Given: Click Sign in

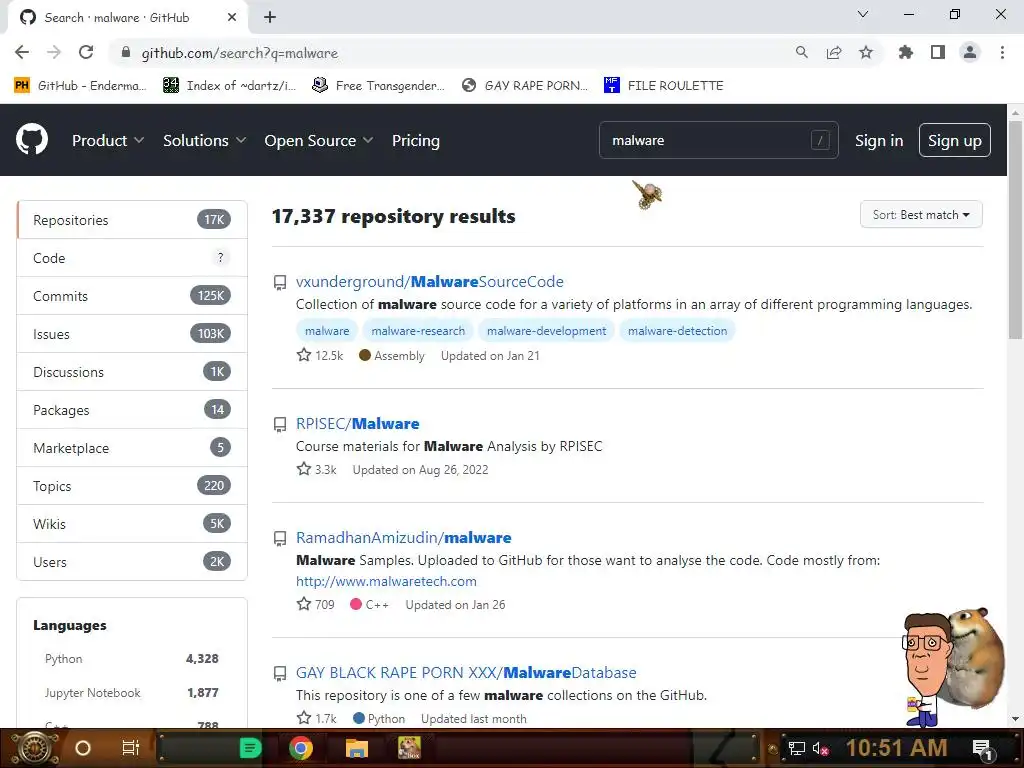Looking at the screenshot, I should pos(878,140).
